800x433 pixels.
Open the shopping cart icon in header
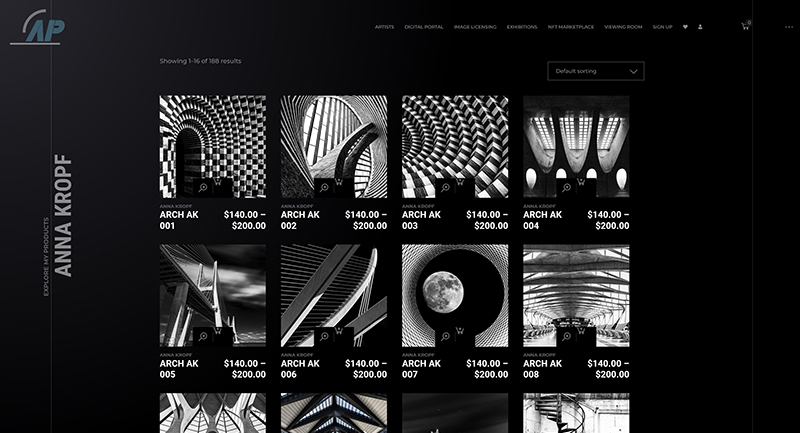pos(745,27)
